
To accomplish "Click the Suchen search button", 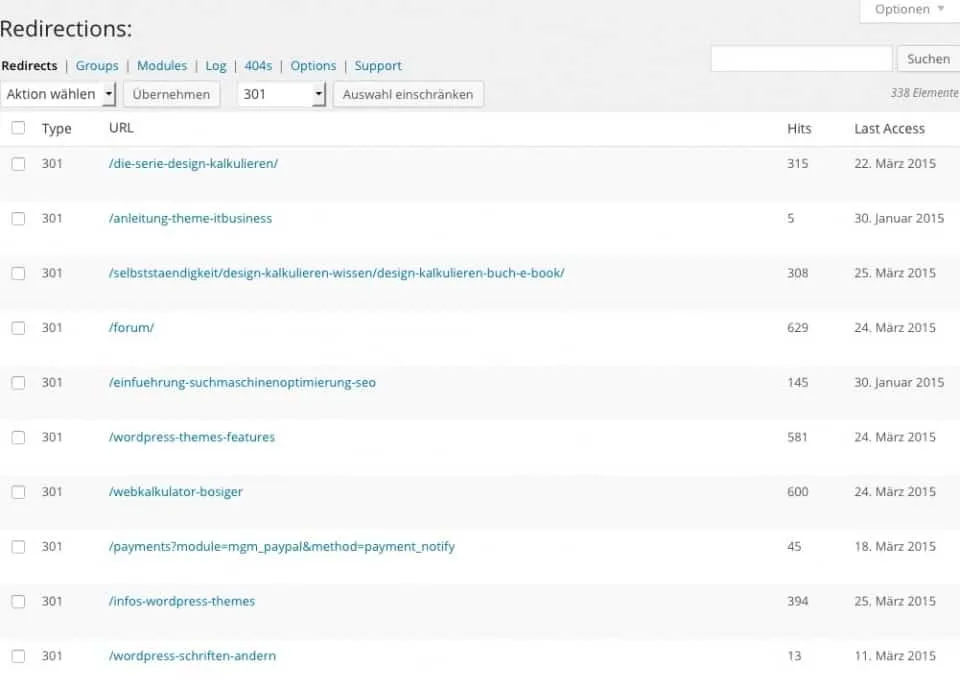I will coord(927,59).
